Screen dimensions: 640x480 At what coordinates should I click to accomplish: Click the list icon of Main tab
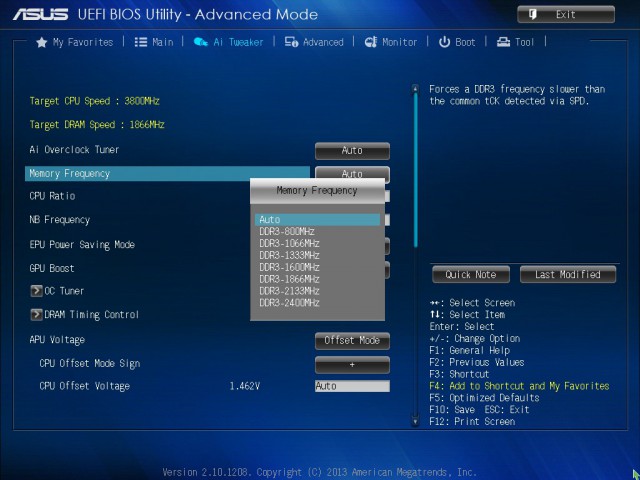141,42
